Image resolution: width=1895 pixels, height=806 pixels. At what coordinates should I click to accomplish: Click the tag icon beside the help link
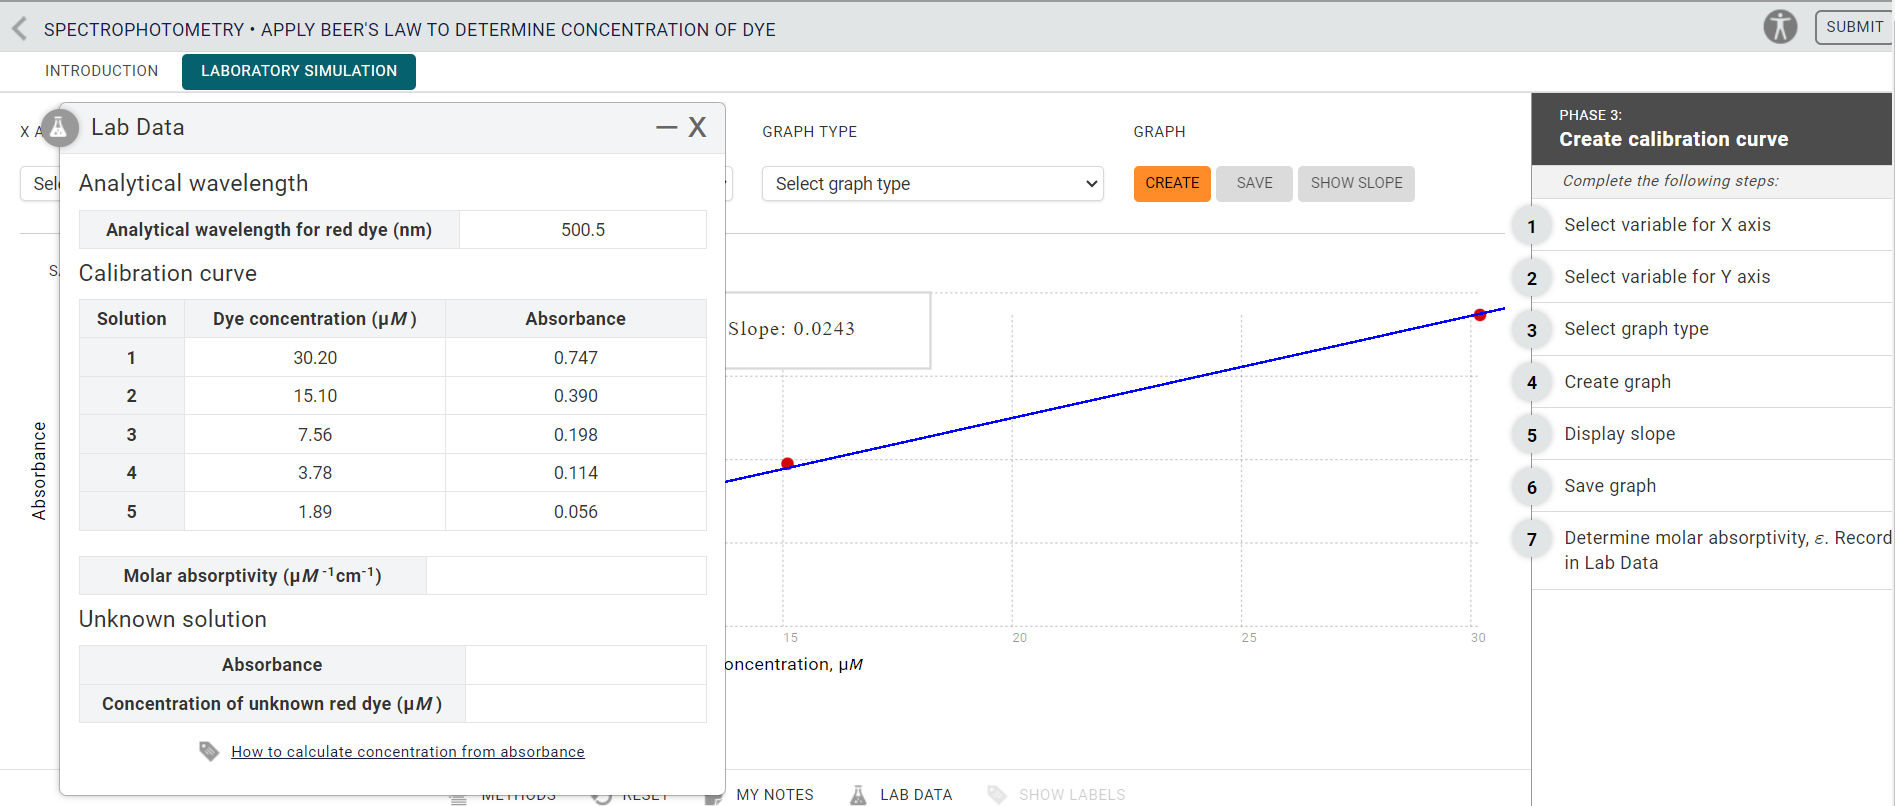pos(209,751)
